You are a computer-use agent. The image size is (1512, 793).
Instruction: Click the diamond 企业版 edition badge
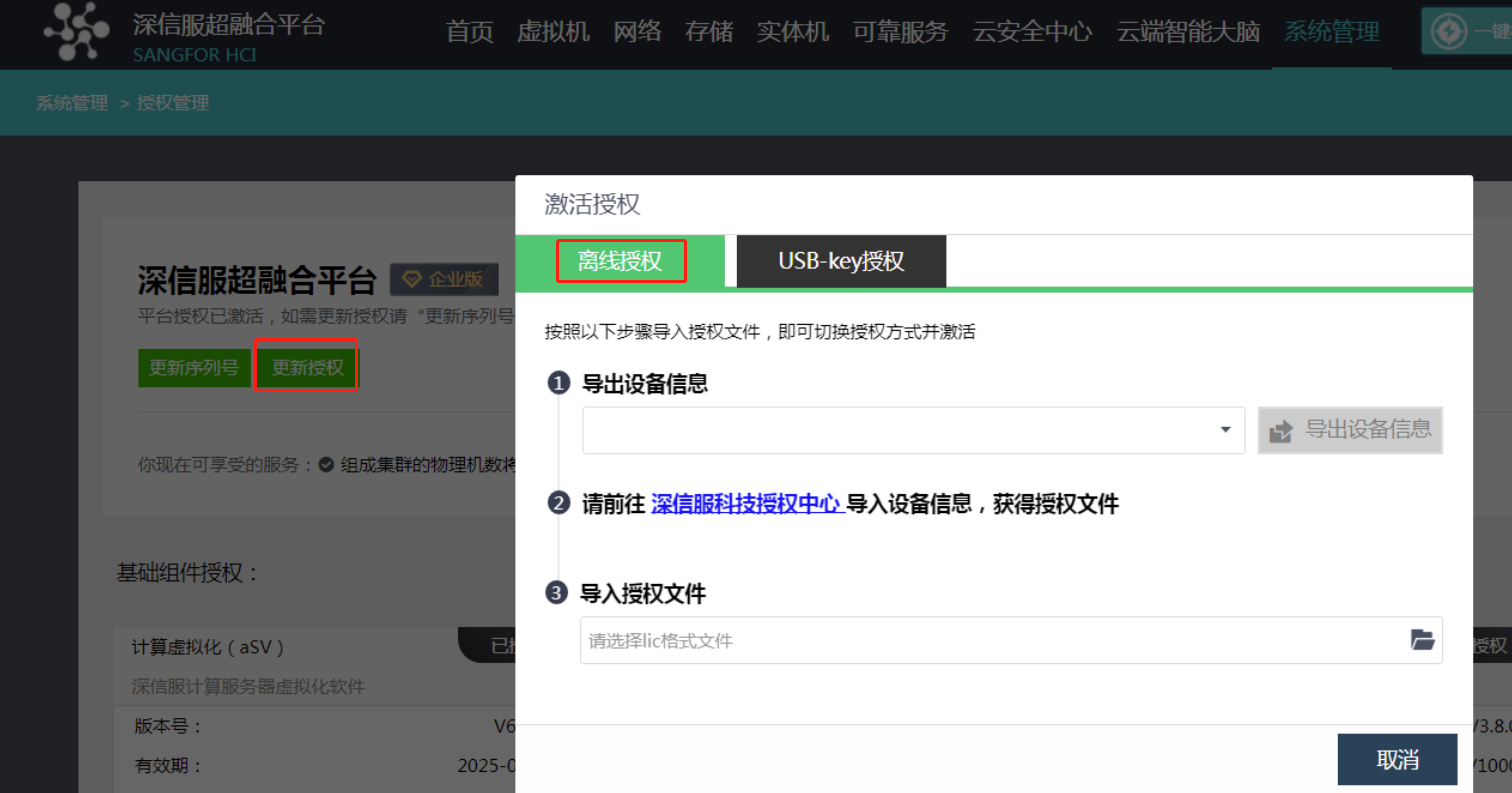pos(443,279)
